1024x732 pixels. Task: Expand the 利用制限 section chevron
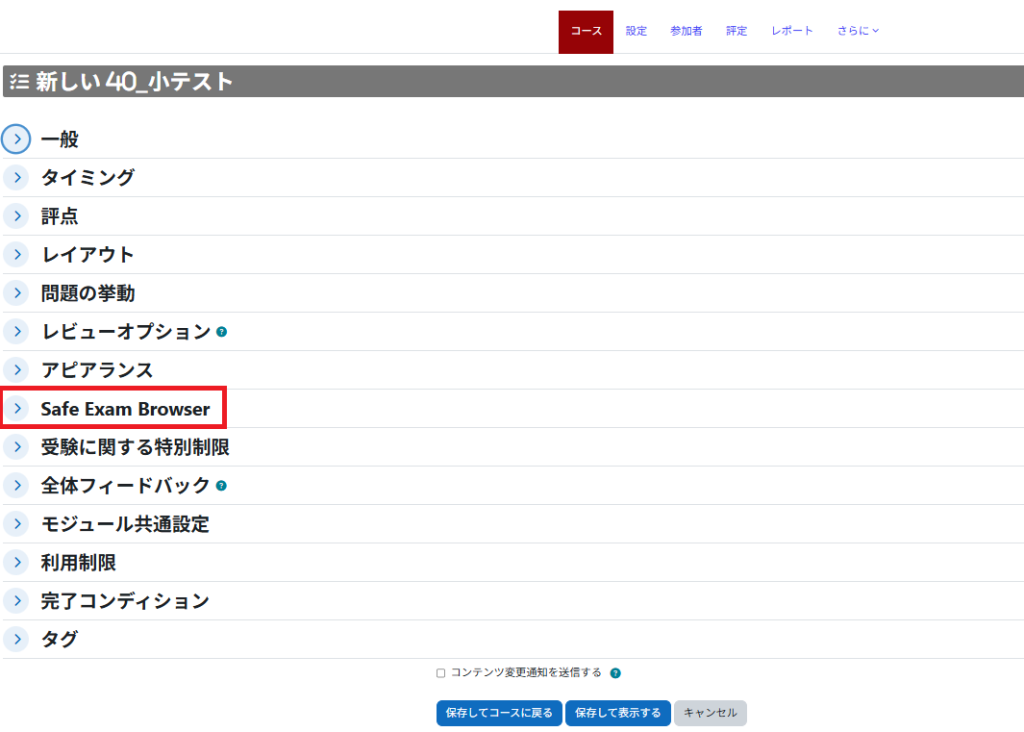pyautogui.click(x=16, y=563)
